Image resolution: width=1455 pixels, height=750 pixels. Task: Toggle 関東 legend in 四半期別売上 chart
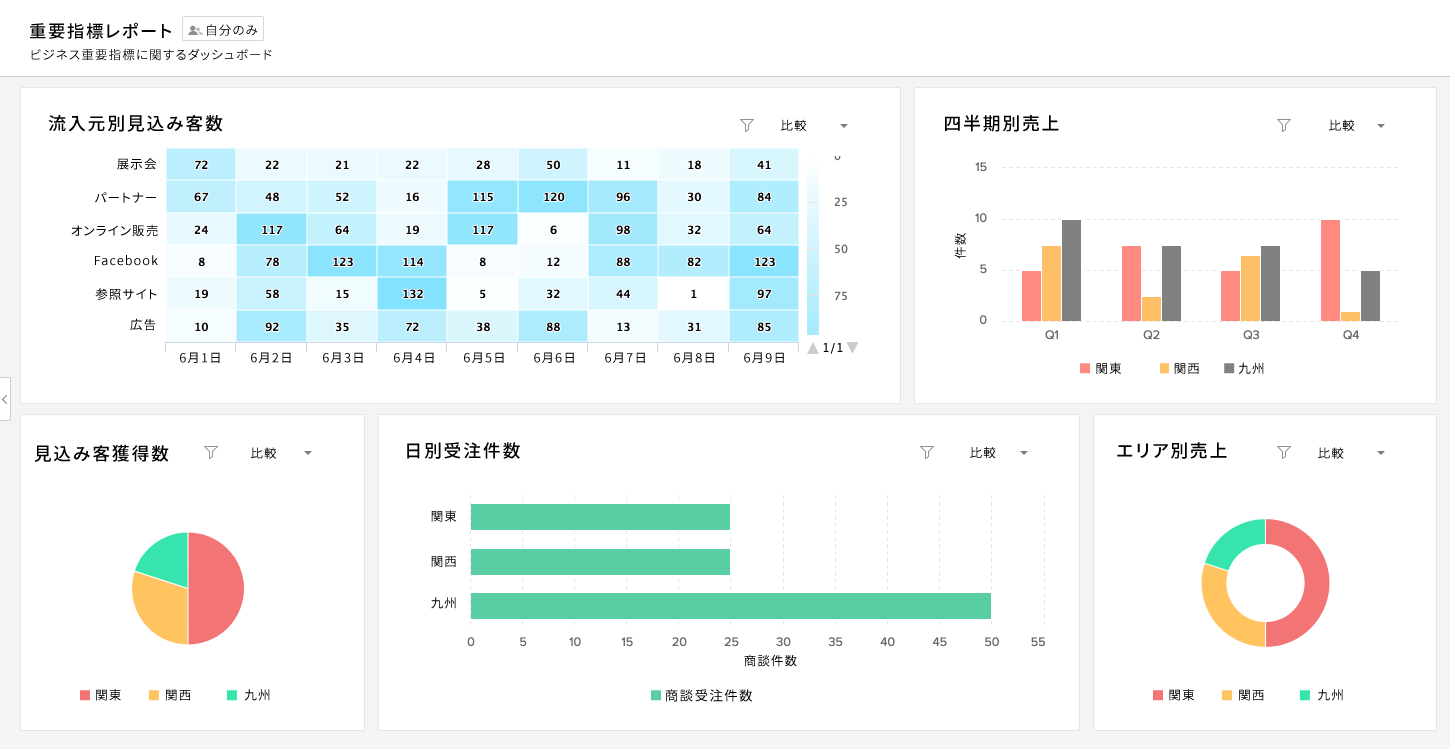click(1100, 369)
